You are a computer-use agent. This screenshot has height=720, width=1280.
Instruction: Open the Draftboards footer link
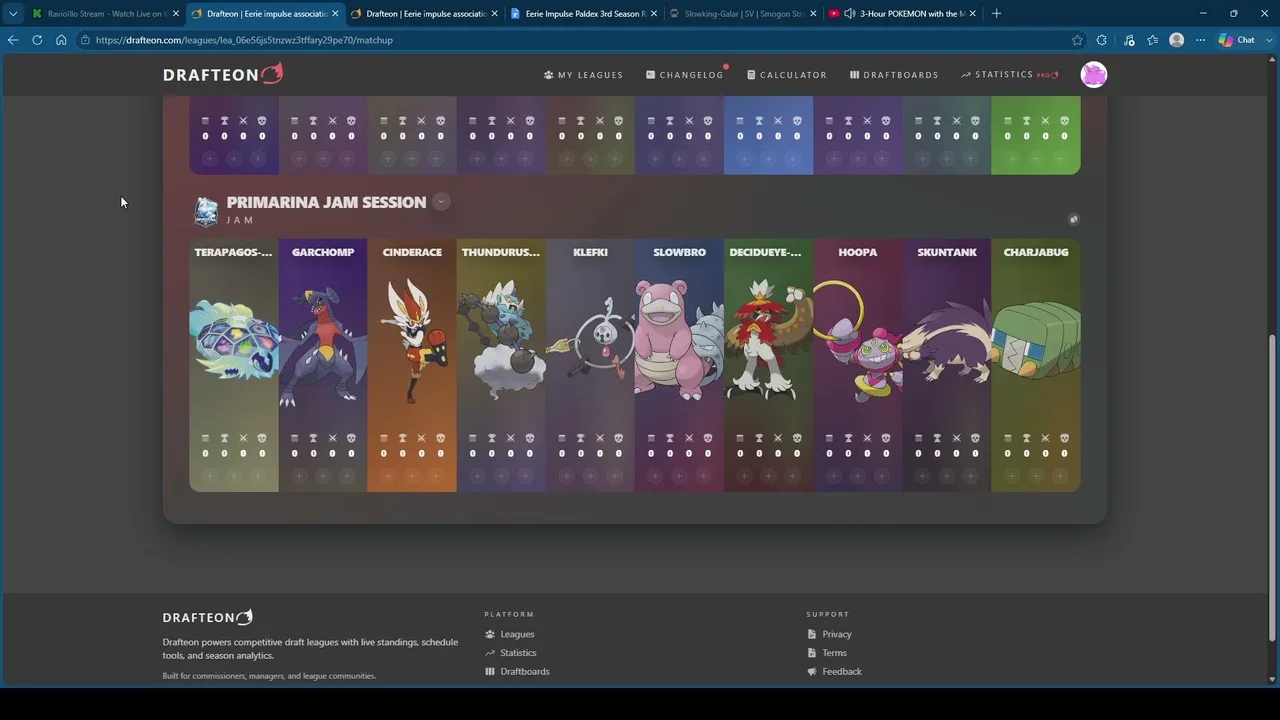(517, 672)
